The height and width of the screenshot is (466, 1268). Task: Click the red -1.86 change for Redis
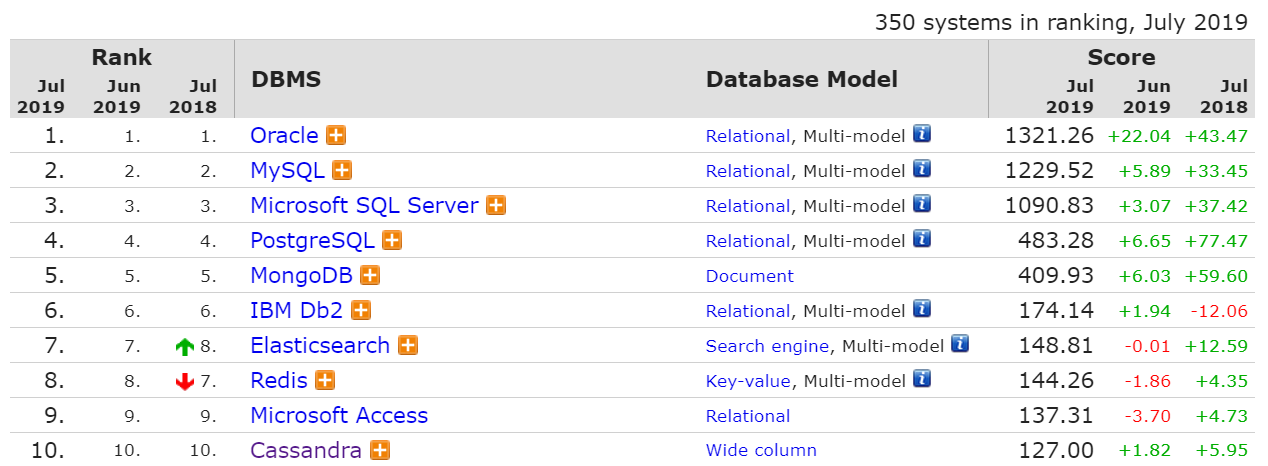coord(1146,381)
